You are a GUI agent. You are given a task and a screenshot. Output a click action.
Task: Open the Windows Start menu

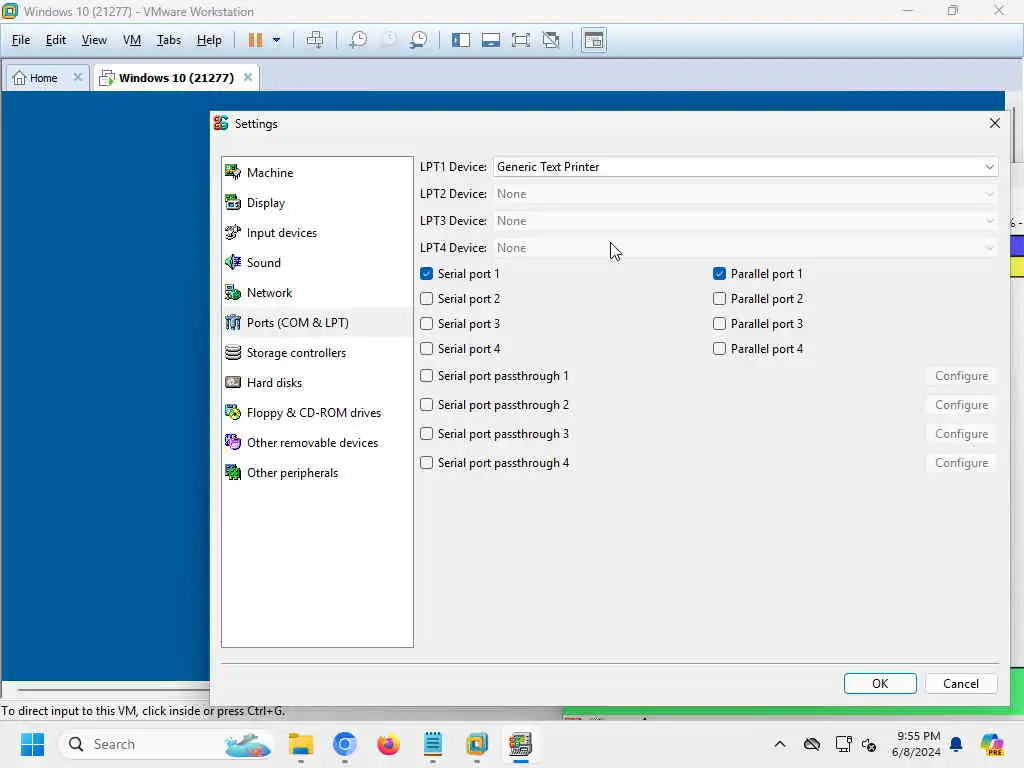32,744
